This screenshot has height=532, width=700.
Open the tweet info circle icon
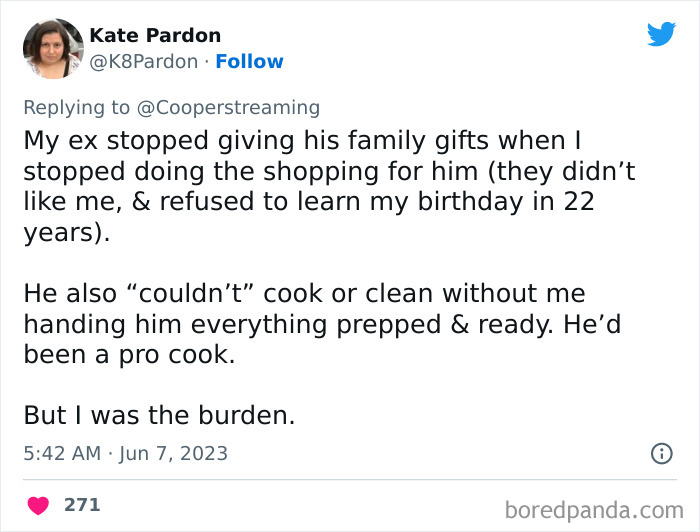point(661,454)
